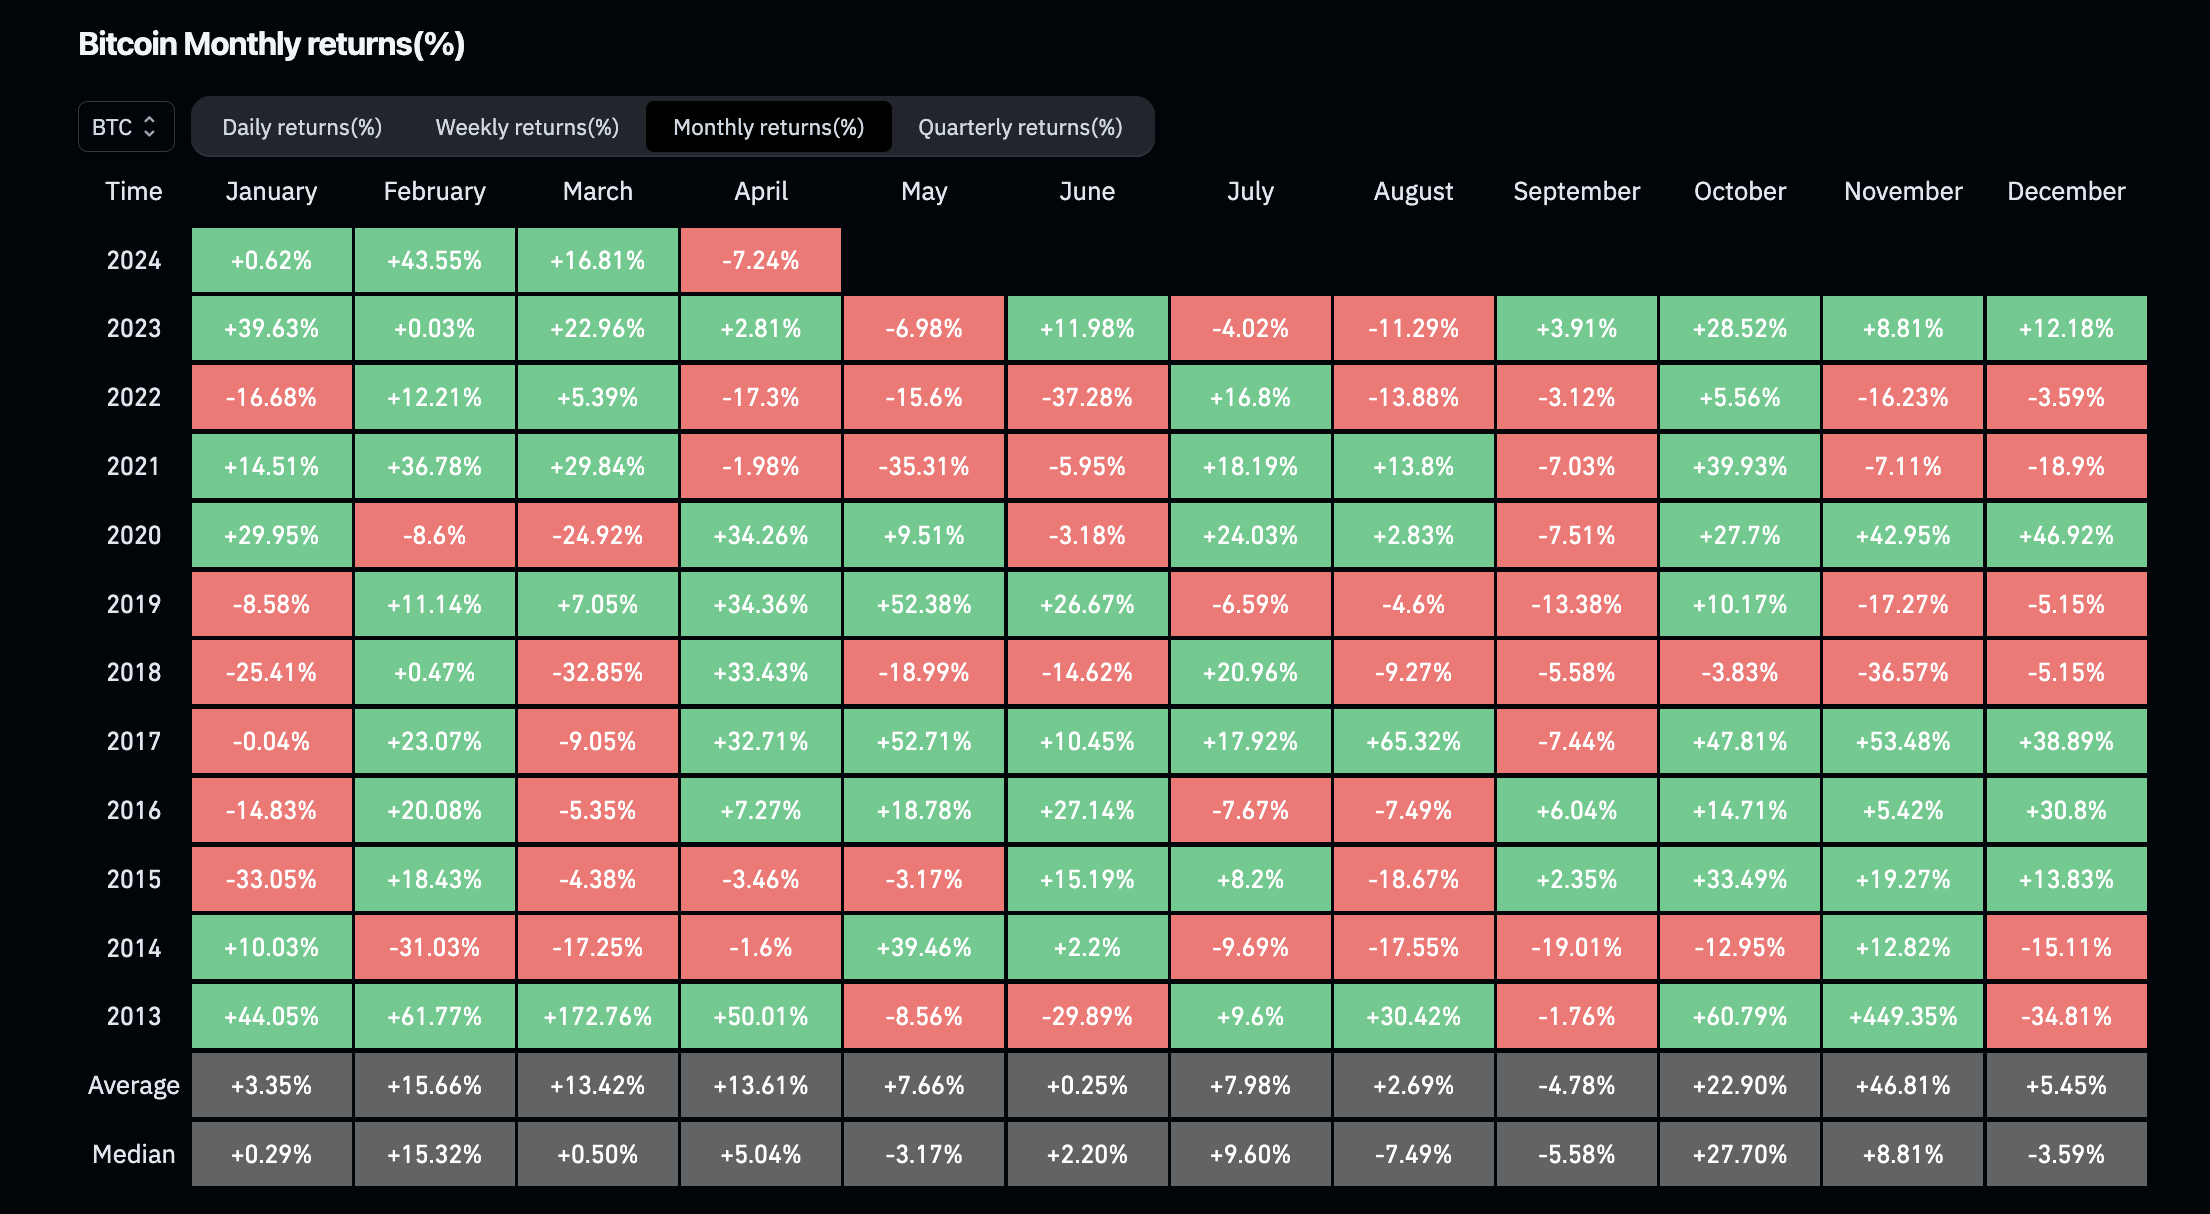The width and height of the screenshot is (2210, 1214).
Task: Click the 2021 May cell -35.31%
Action: point(924,466)
